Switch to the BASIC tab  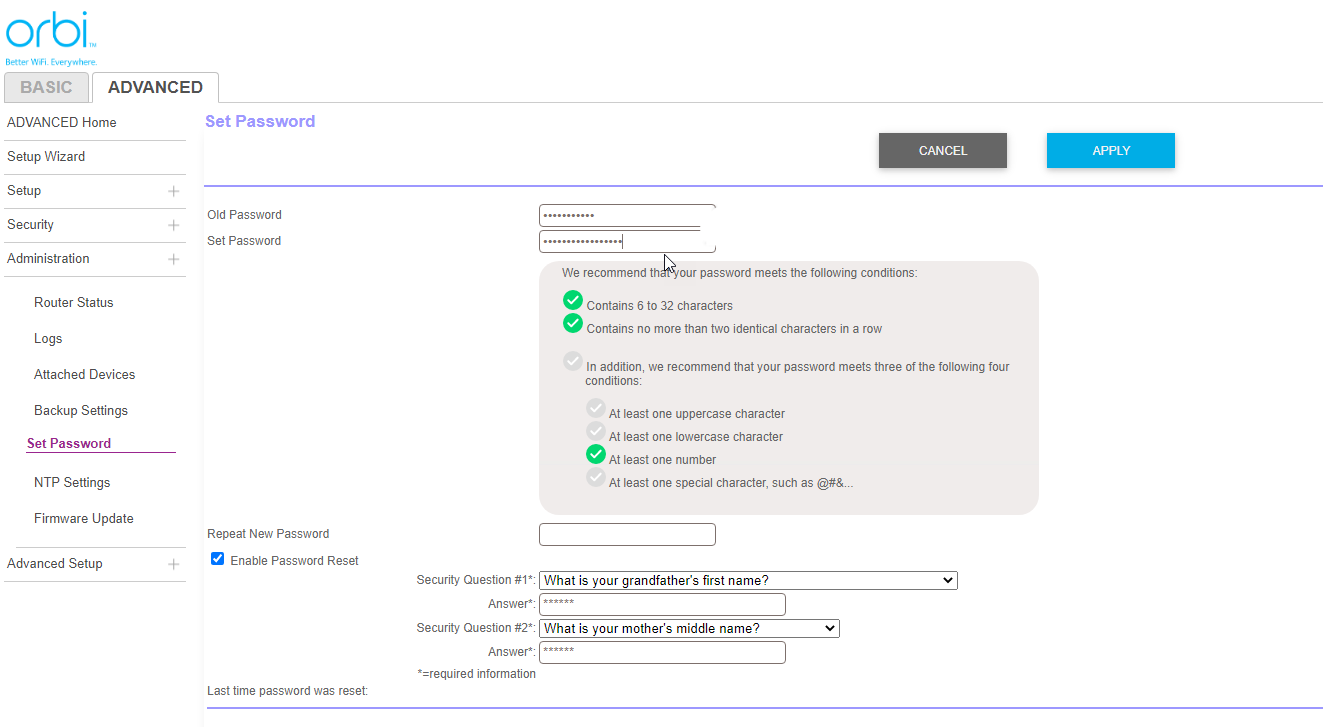tap(46, 87)
